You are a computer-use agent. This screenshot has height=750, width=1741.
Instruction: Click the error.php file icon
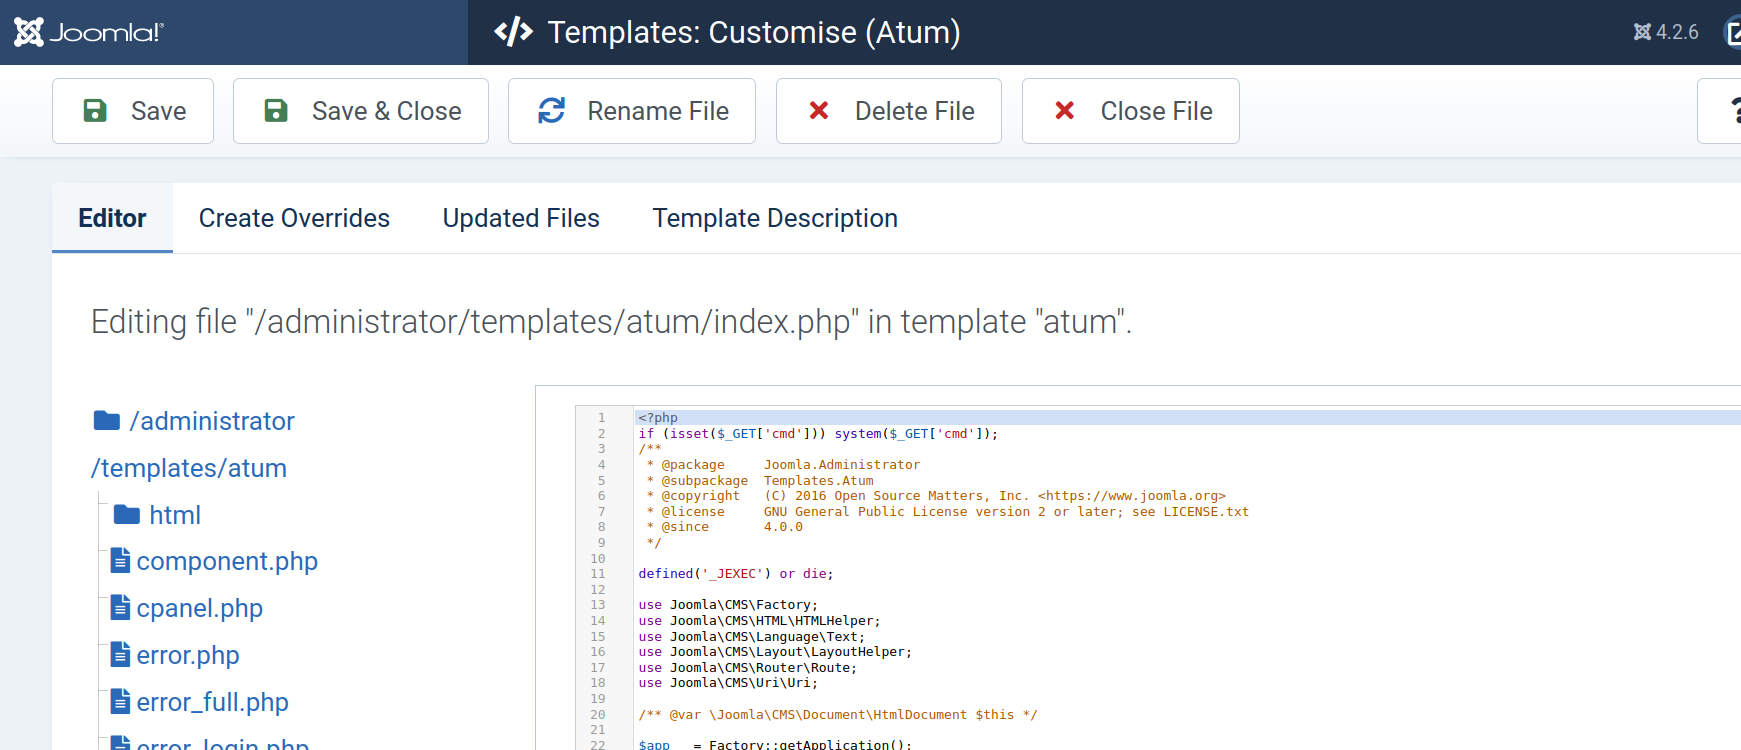pyautogui.click(x=120, y=655)
